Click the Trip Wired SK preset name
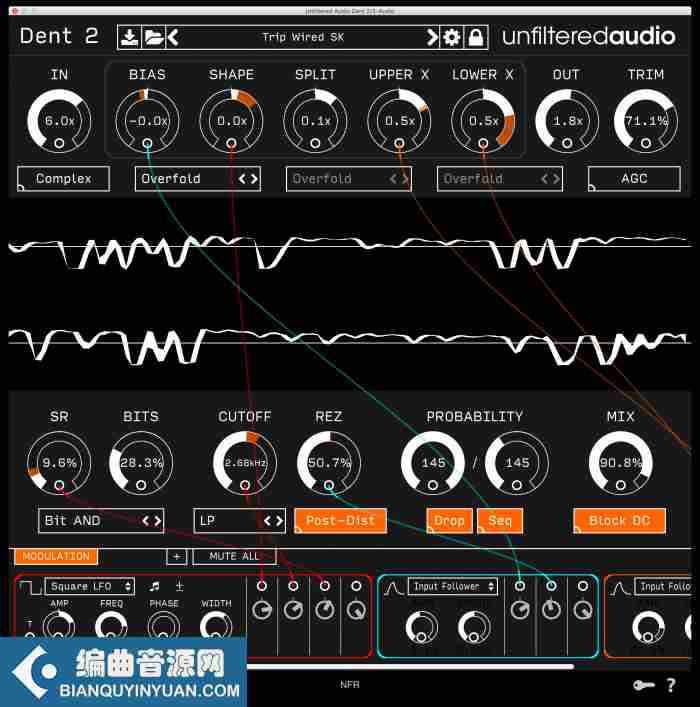 [x=303, y=37]
